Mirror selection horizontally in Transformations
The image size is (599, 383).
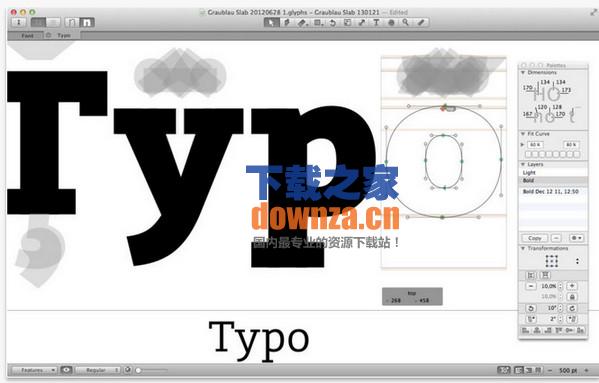coord(531,275)
